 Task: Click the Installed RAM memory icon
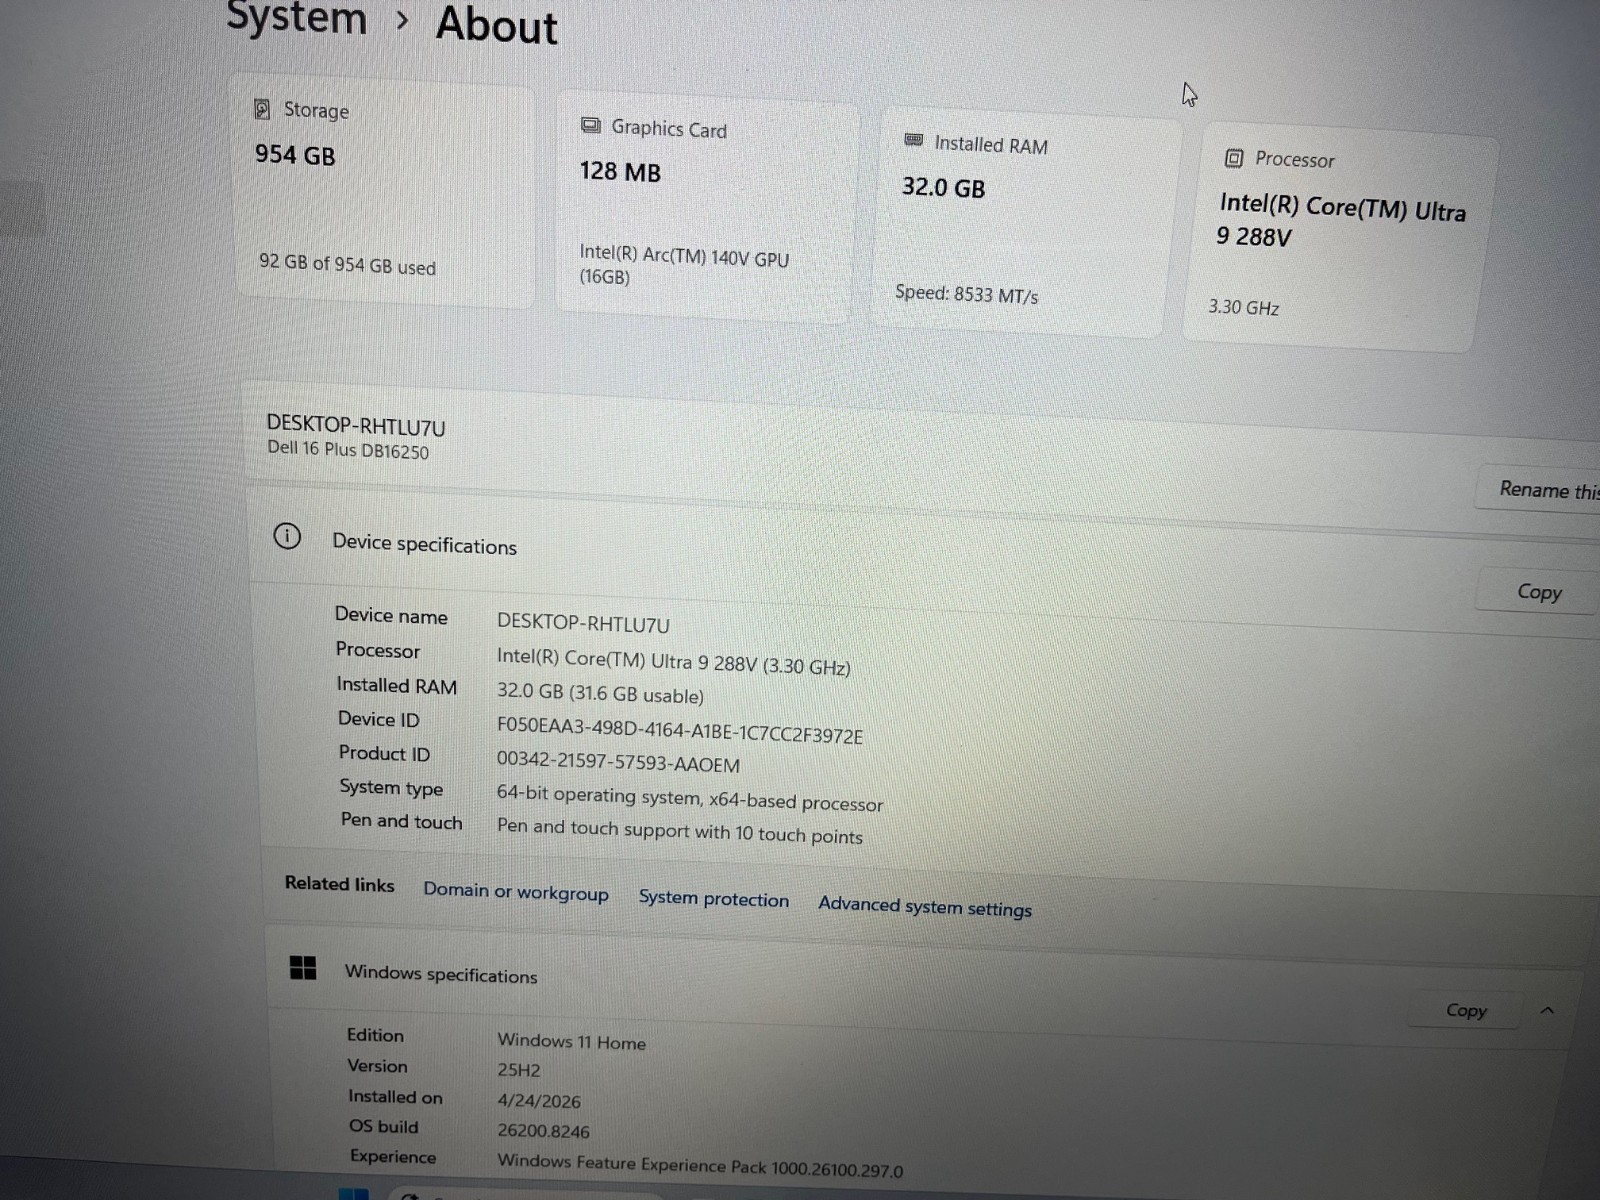point(913,140)
